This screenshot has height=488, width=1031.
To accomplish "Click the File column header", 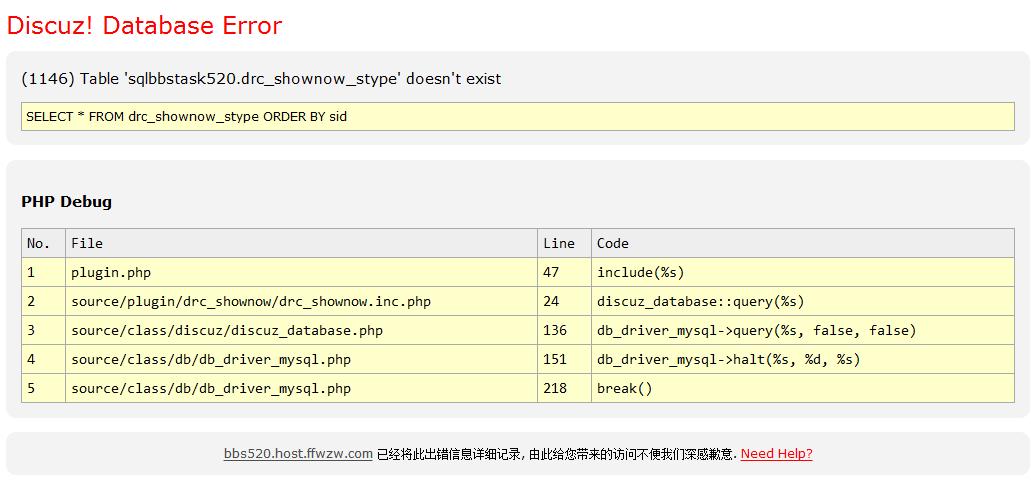I will click(87, 243).
